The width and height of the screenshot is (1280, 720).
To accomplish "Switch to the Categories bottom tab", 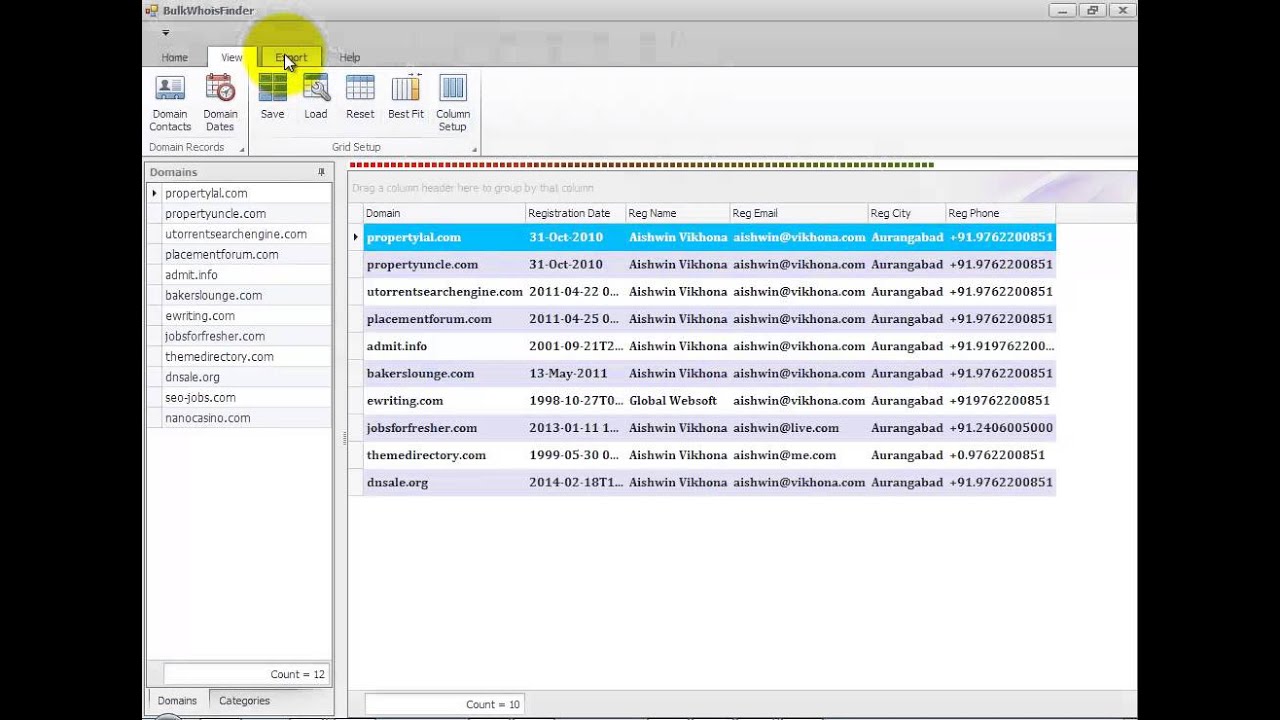I will coord(244,701).
